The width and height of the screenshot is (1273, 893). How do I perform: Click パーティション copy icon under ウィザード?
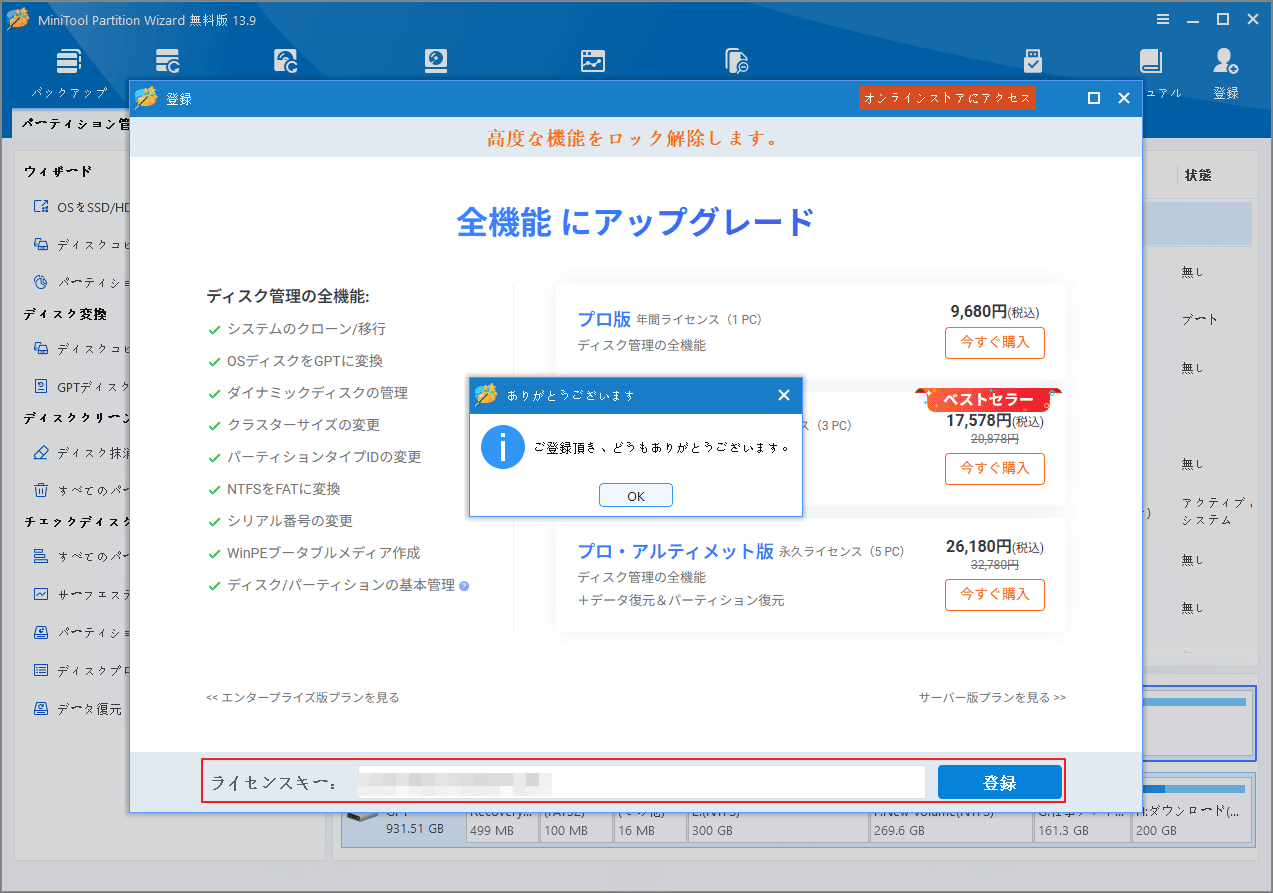coord(41,282)
